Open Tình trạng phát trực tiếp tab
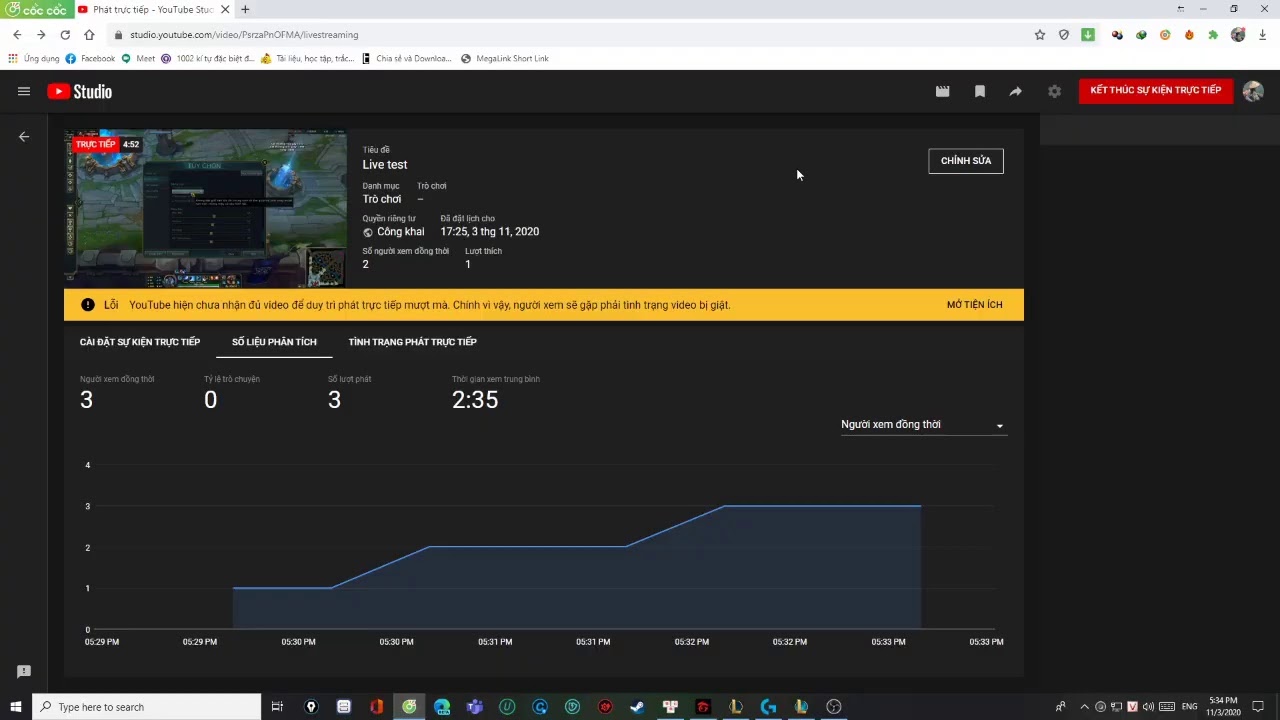This screenshot has height=720, width=1280. point(412,342)
